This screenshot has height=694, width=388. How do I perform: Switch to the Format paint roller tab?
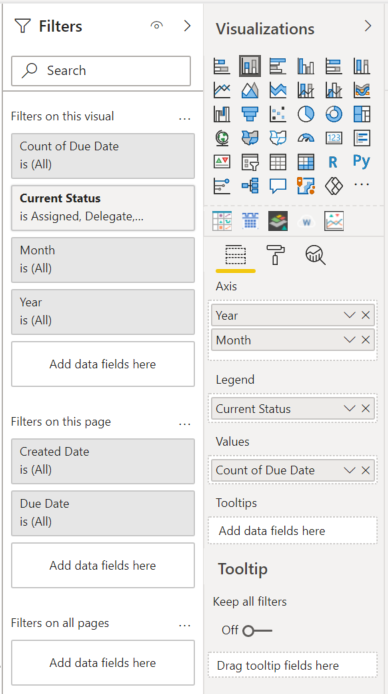click(275, 255)
